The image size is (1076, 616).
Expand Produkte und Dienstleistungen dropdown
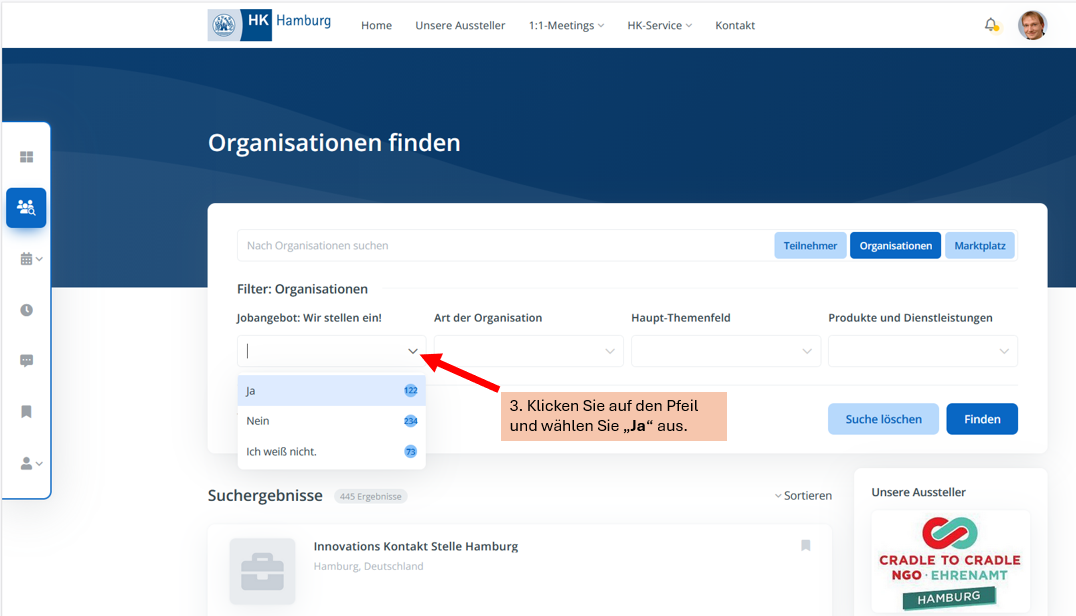[x=922, y=351]
